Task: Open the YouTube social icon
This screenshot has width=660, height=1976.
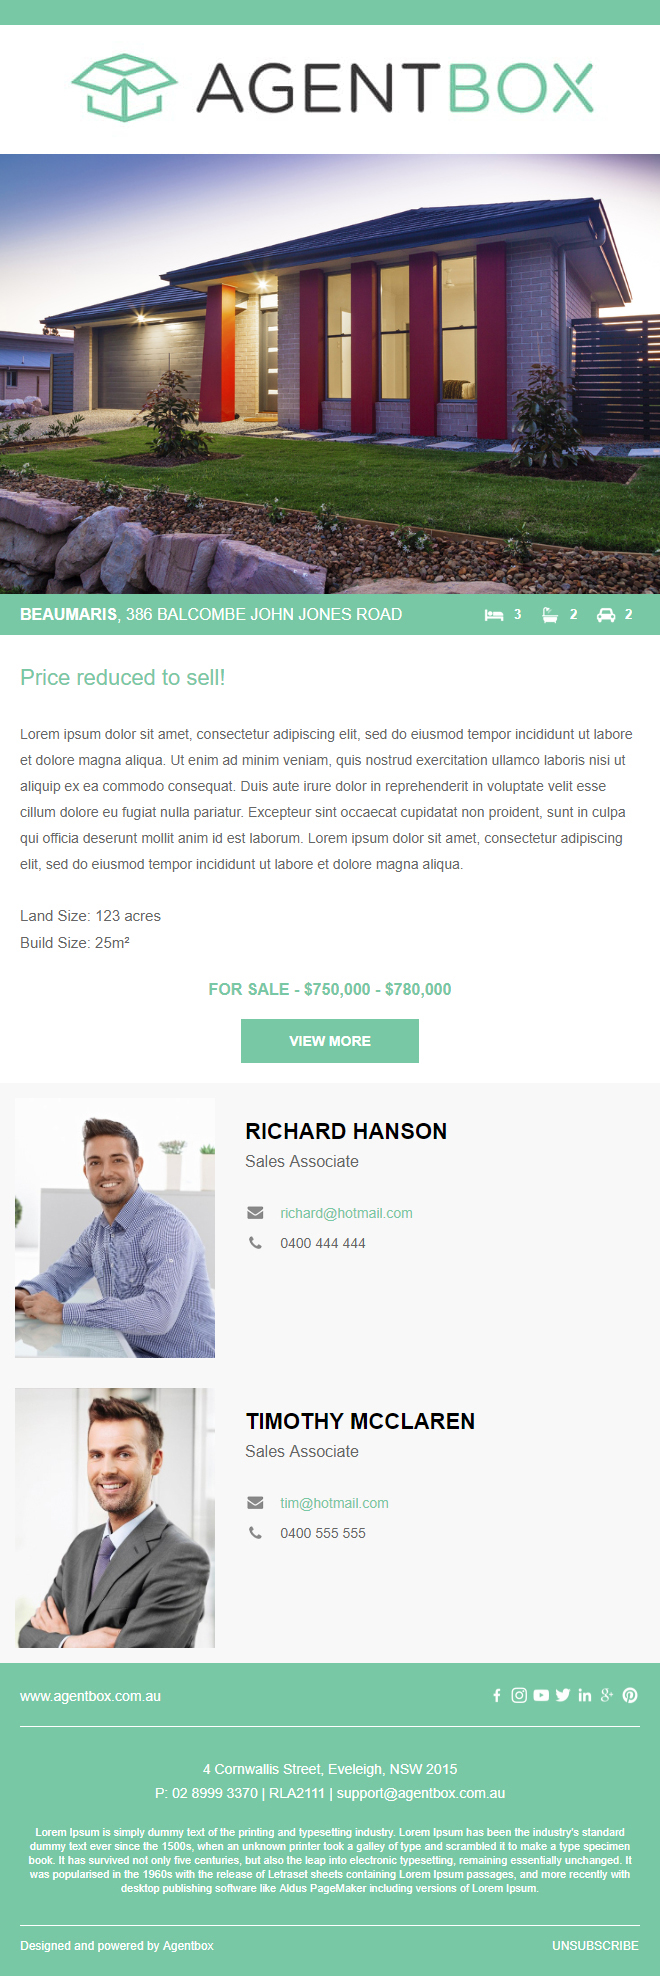Action: [x=541, y=1695]
